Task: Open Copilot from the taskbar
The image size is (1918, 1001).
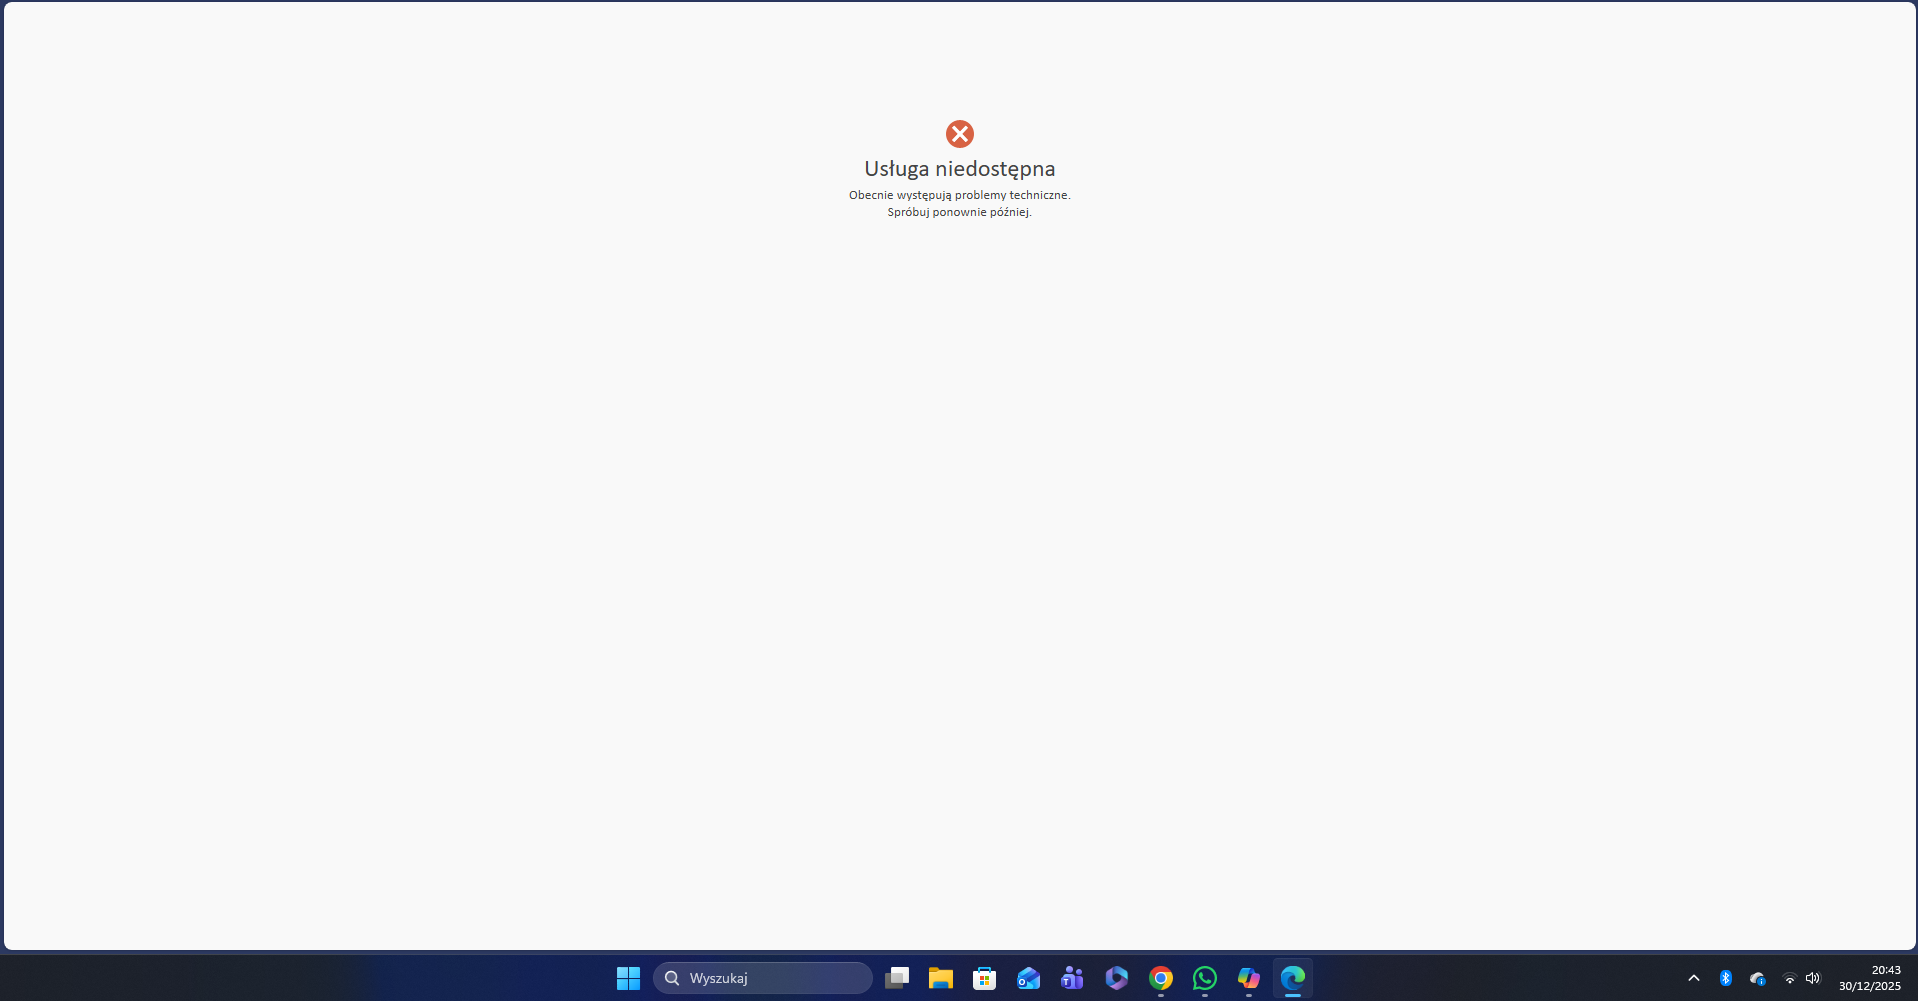Action: pos(1249,978)
